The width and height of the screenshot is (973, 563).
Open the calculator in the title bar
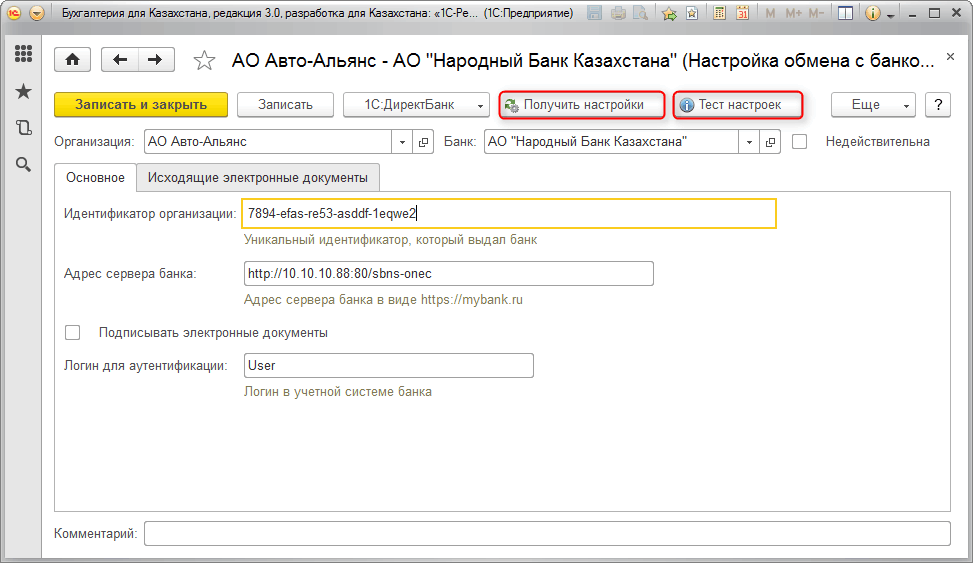718,14
